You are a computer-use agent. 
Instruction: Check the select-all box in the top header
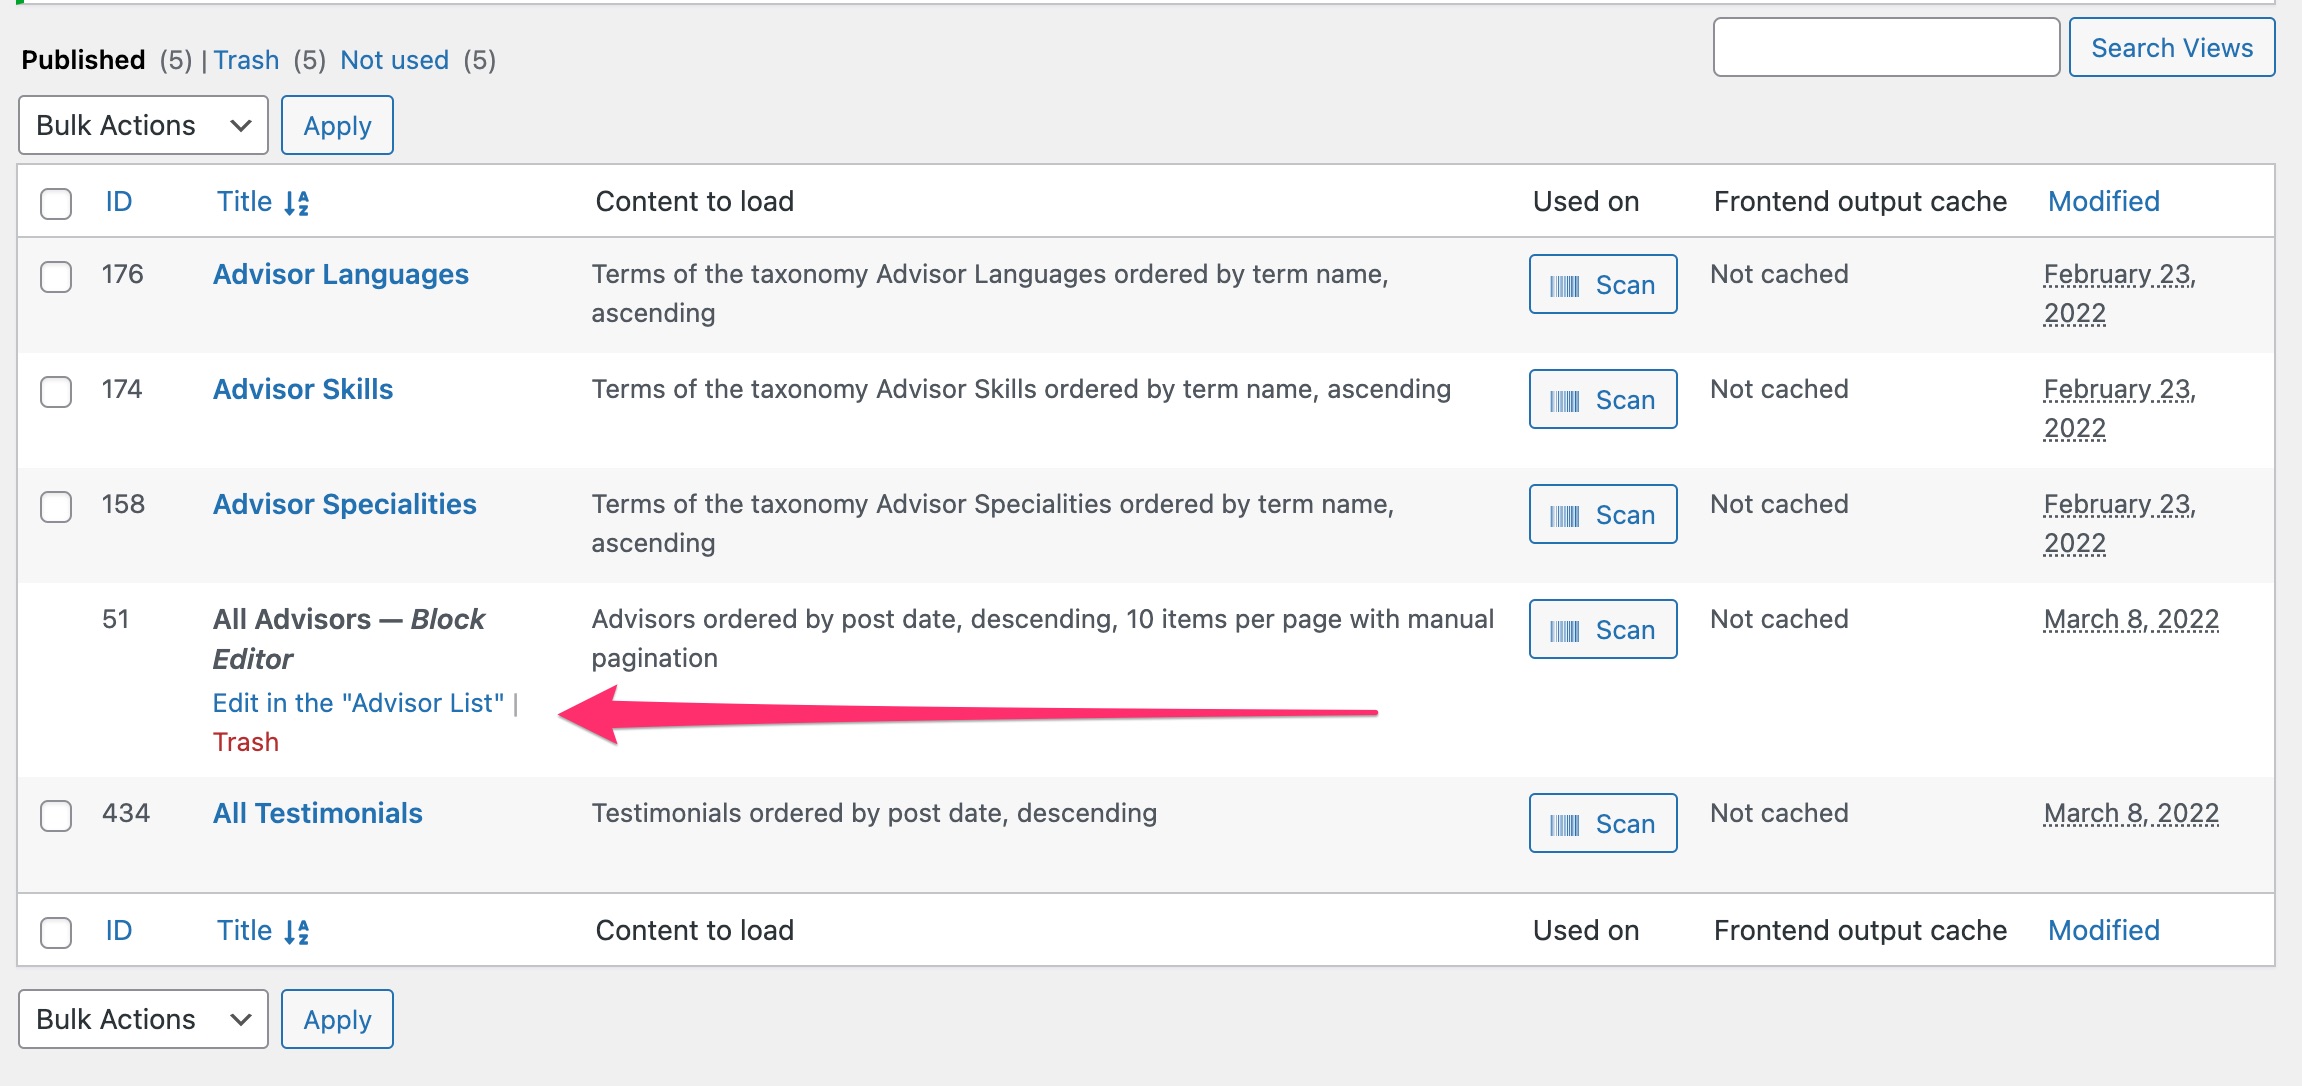(56, 203)
